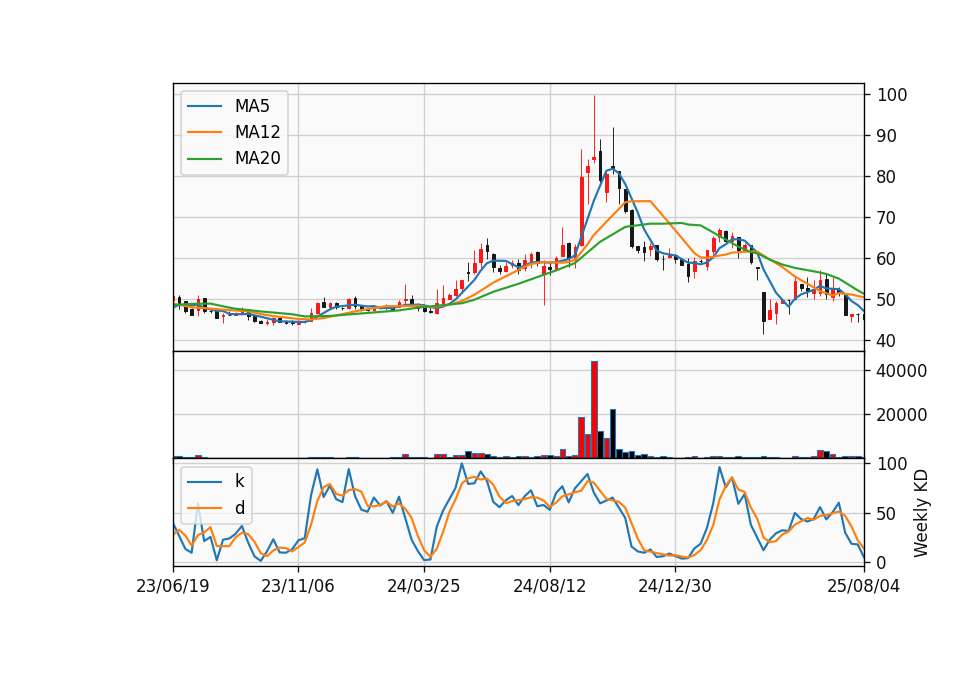This screenshot has width=960, height=690.
Task: Click the 20000 volume axis label
Action: [x=902, y=415]
